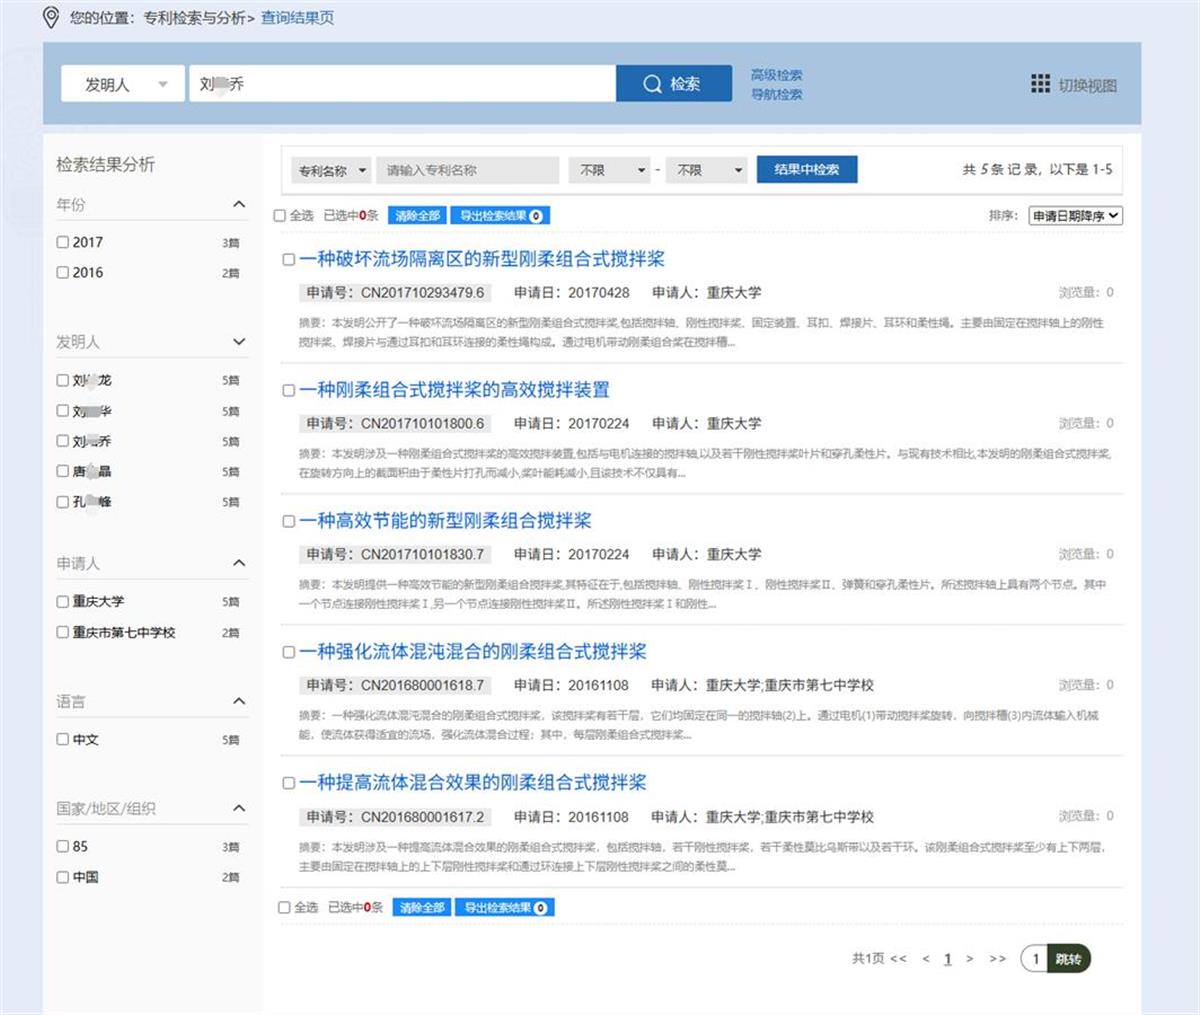1200x1015 pixels.
Task: Expand the 发明人 filter section
Action: (239, 342)
